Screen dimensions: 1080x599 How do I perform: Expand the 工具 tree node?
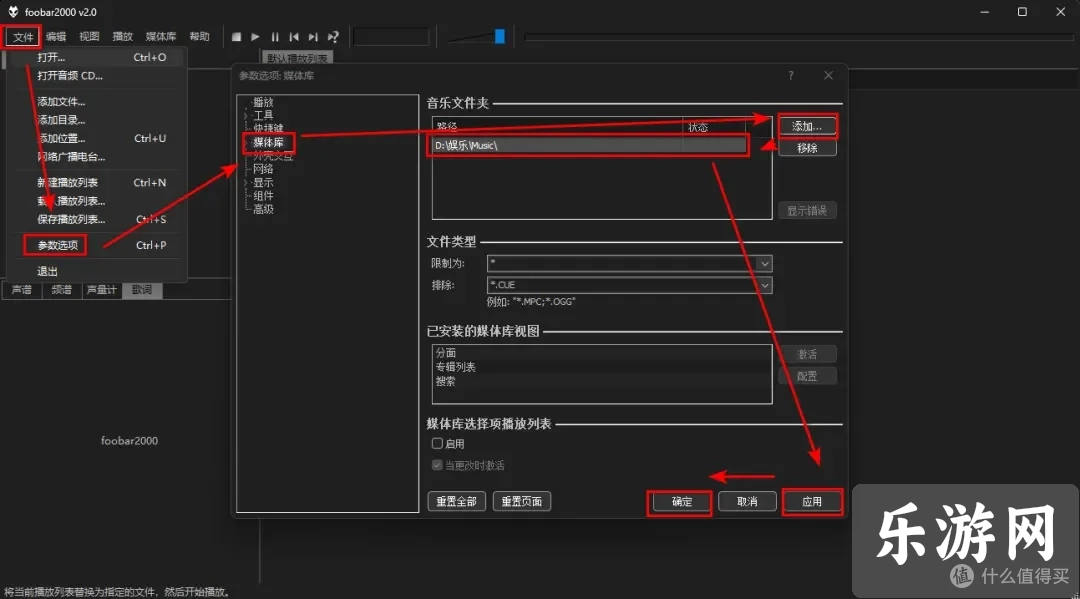click(246, 115)
